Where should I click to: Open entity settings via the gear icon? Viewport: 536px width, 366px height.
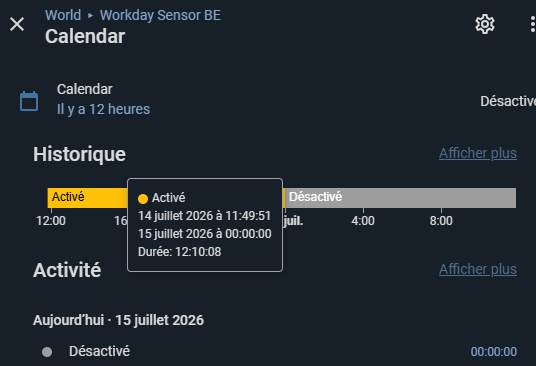[x=485, y=24]
